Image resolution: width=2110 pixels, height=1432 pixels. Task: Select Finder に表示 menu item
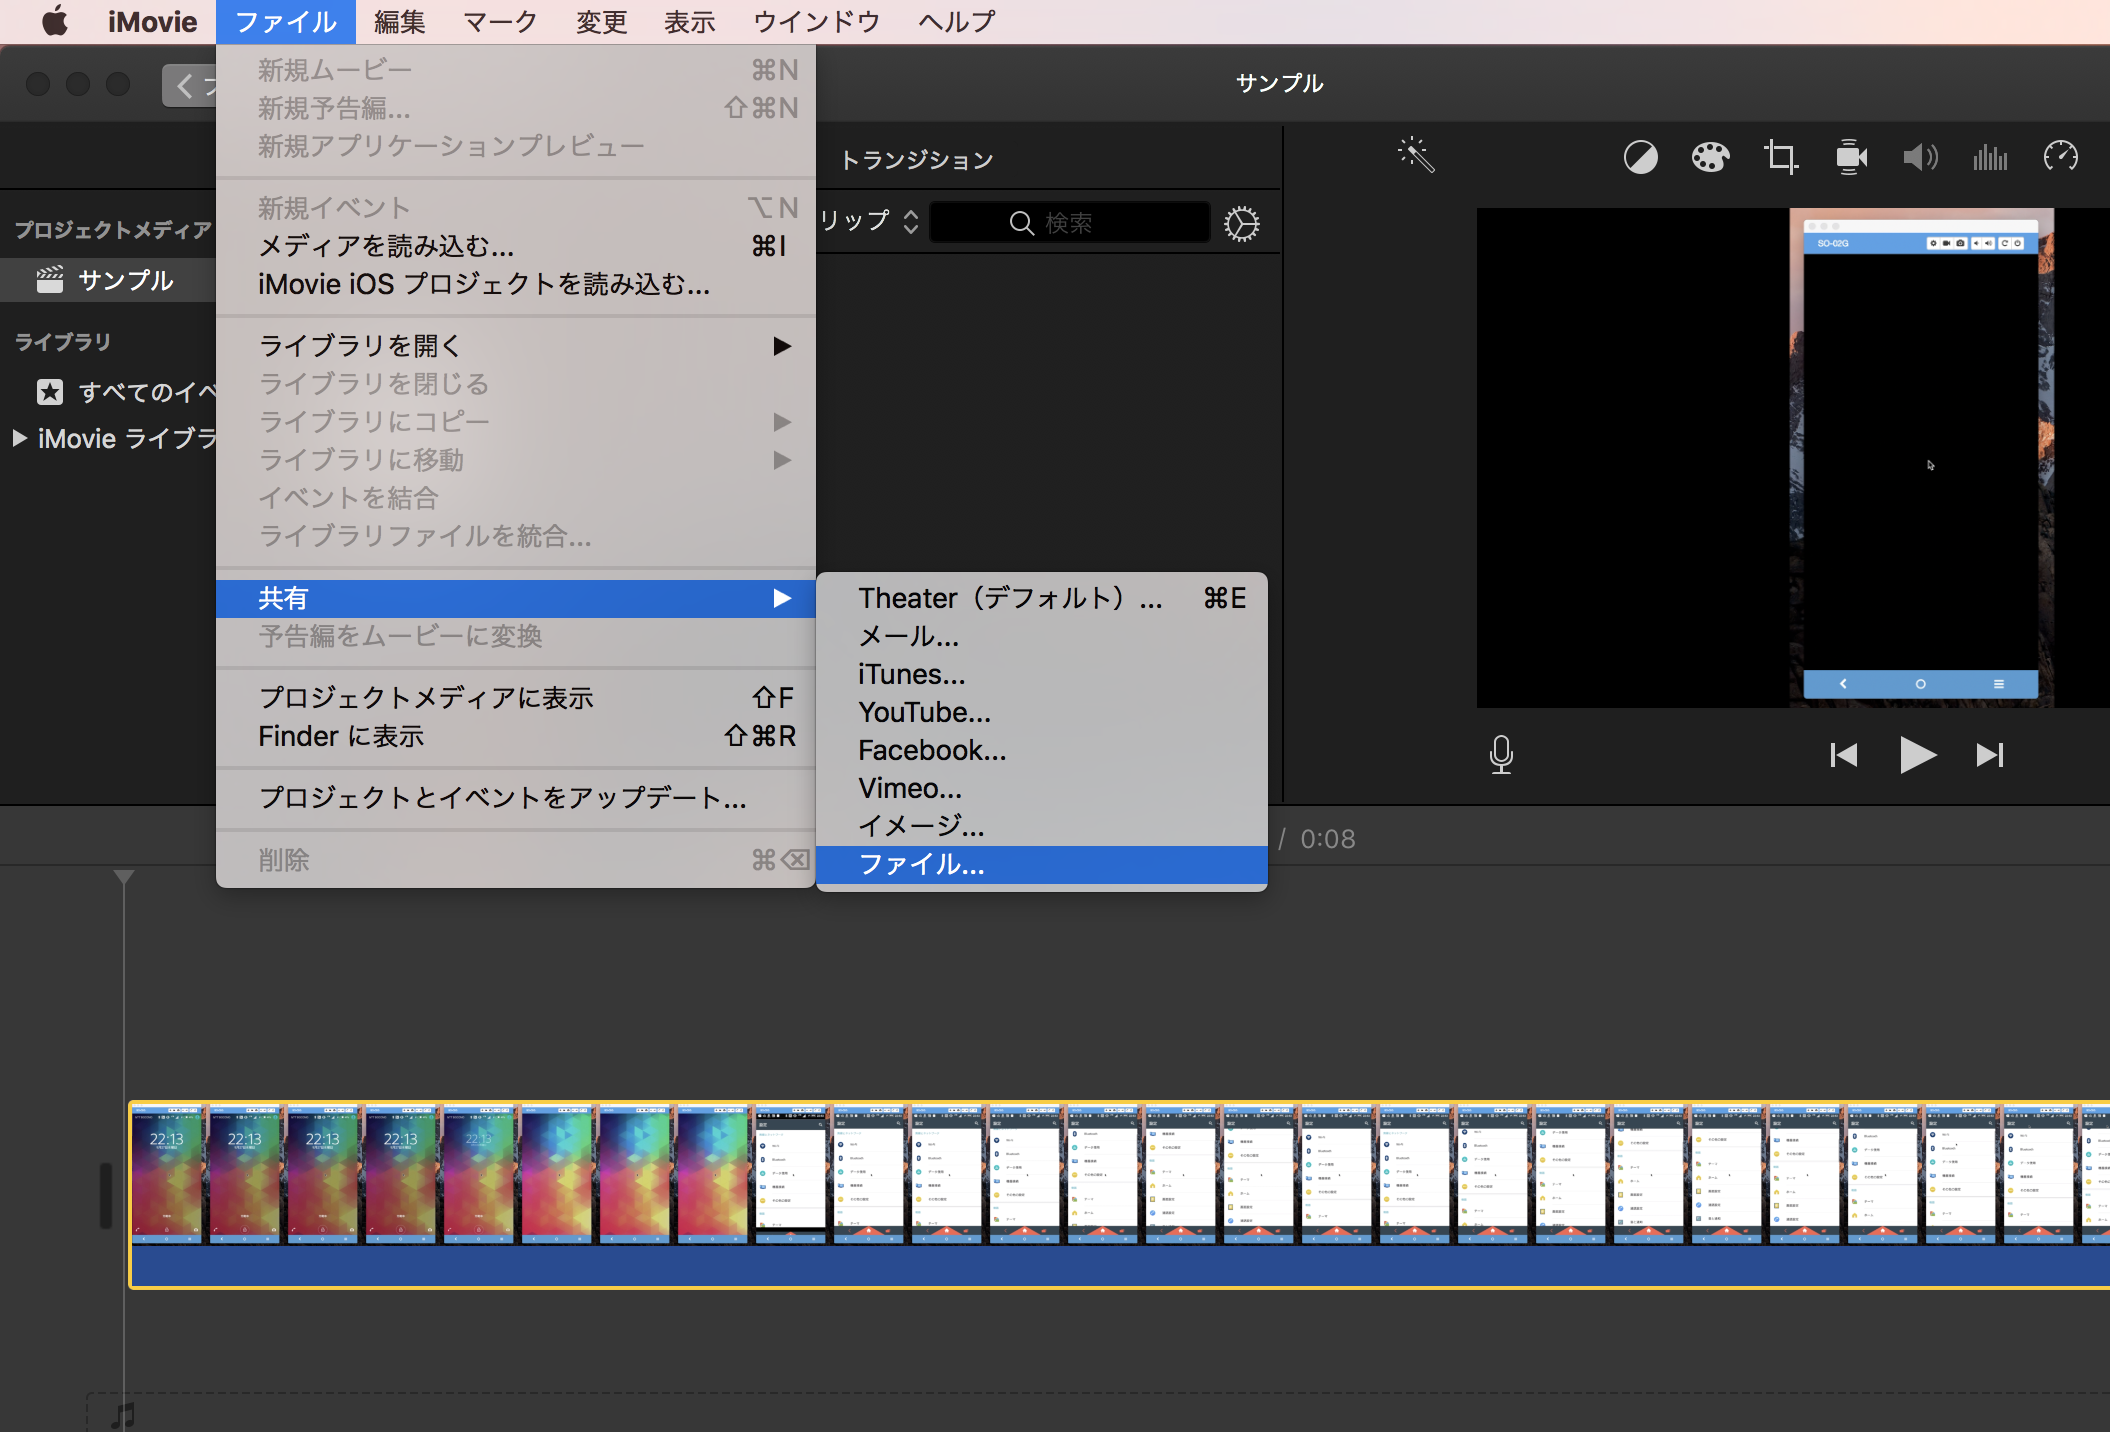tap(516, 736)
